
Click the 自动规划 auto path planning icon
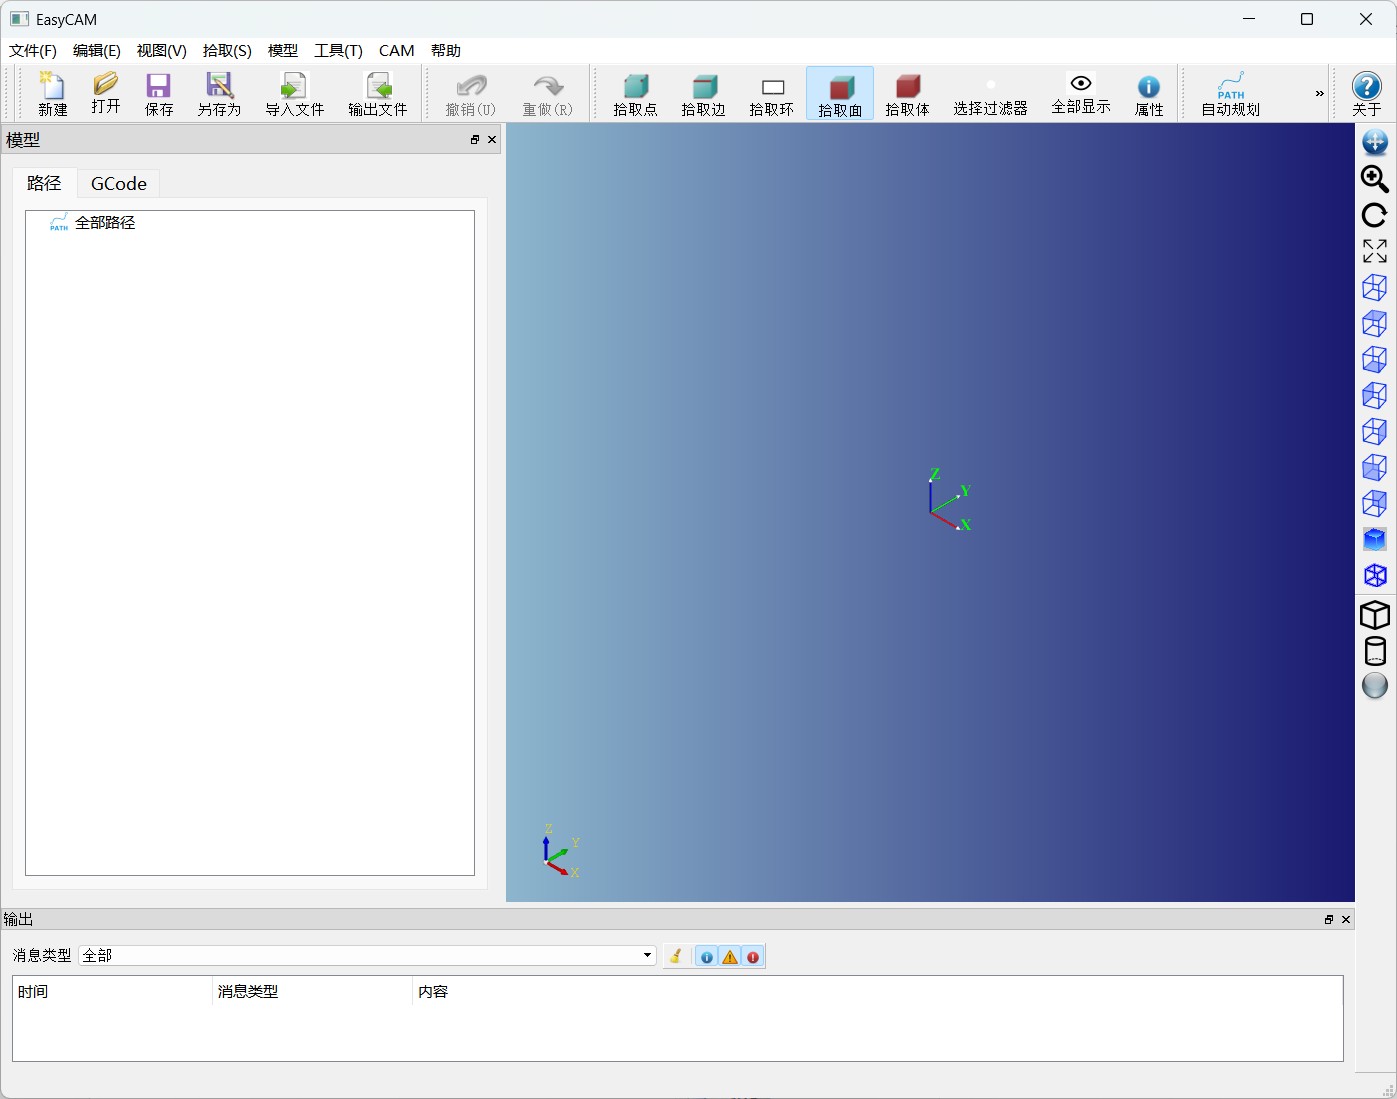pos(1230,94)
